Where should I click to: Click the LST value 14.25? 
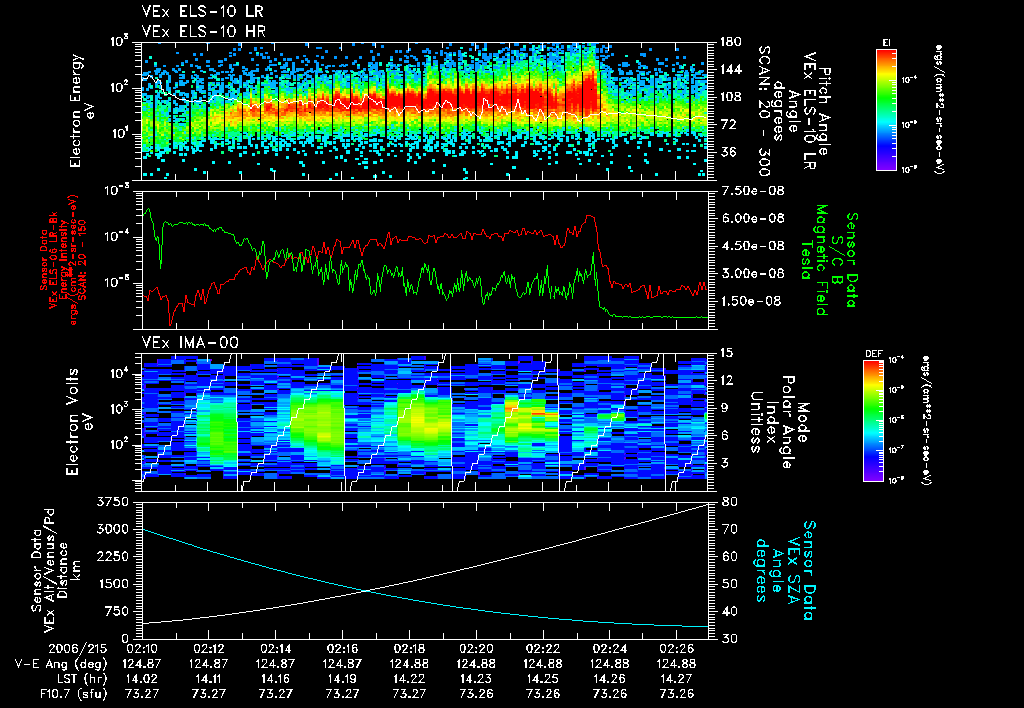click(x=543, y=679)
